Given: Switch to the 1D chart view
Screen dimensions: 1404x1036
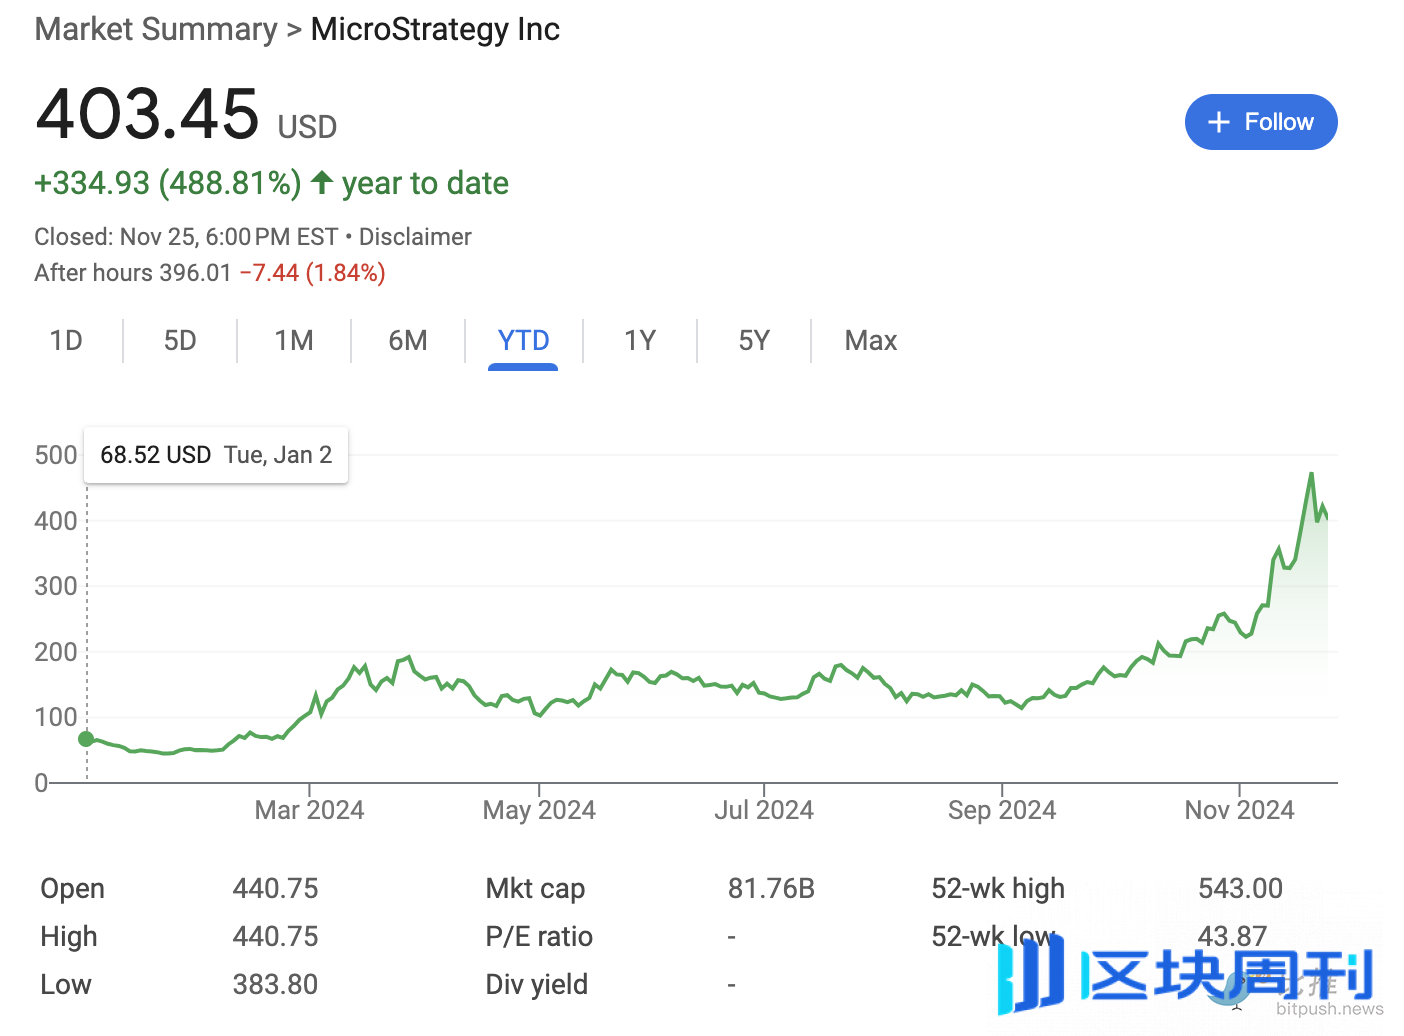Looking at the screenshot, I should [x=65, y=340].
